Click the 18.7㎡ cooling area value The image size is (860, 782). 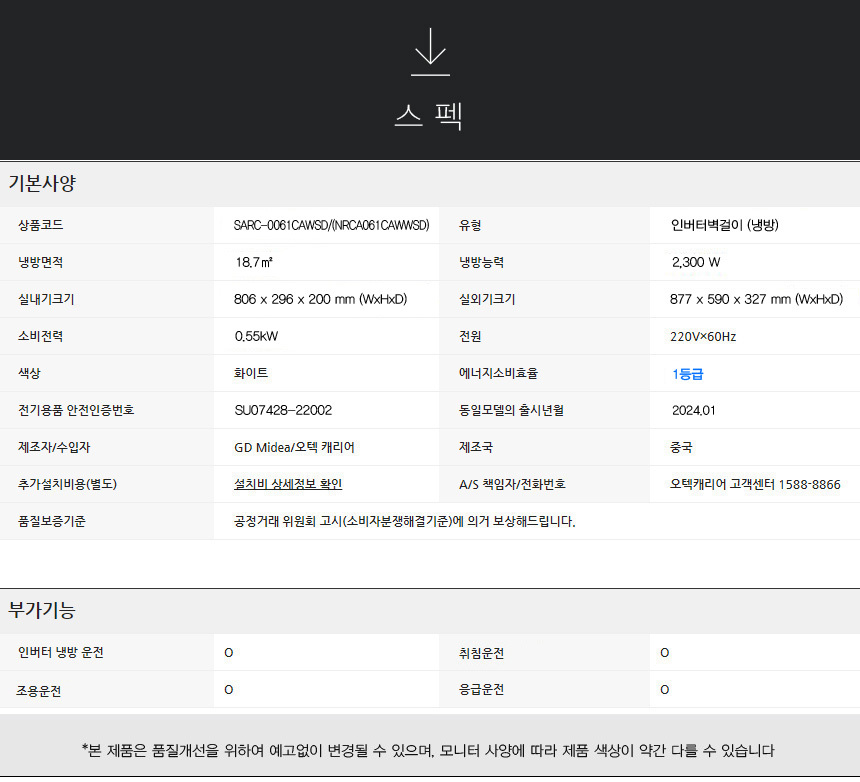tap(254, 263)
